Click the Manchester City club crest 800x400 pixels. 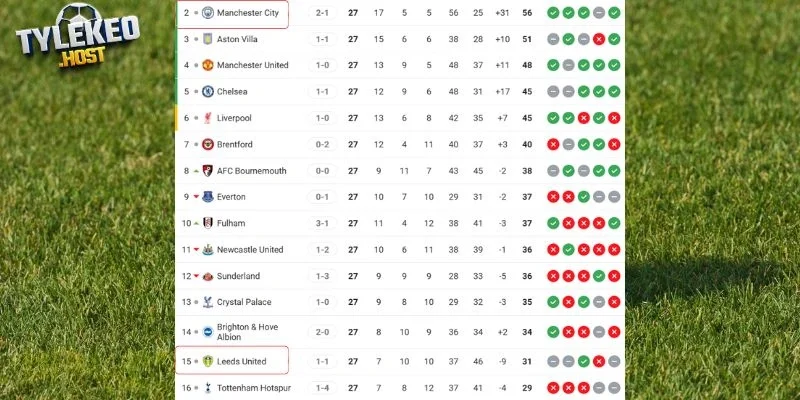click(208, 13)
